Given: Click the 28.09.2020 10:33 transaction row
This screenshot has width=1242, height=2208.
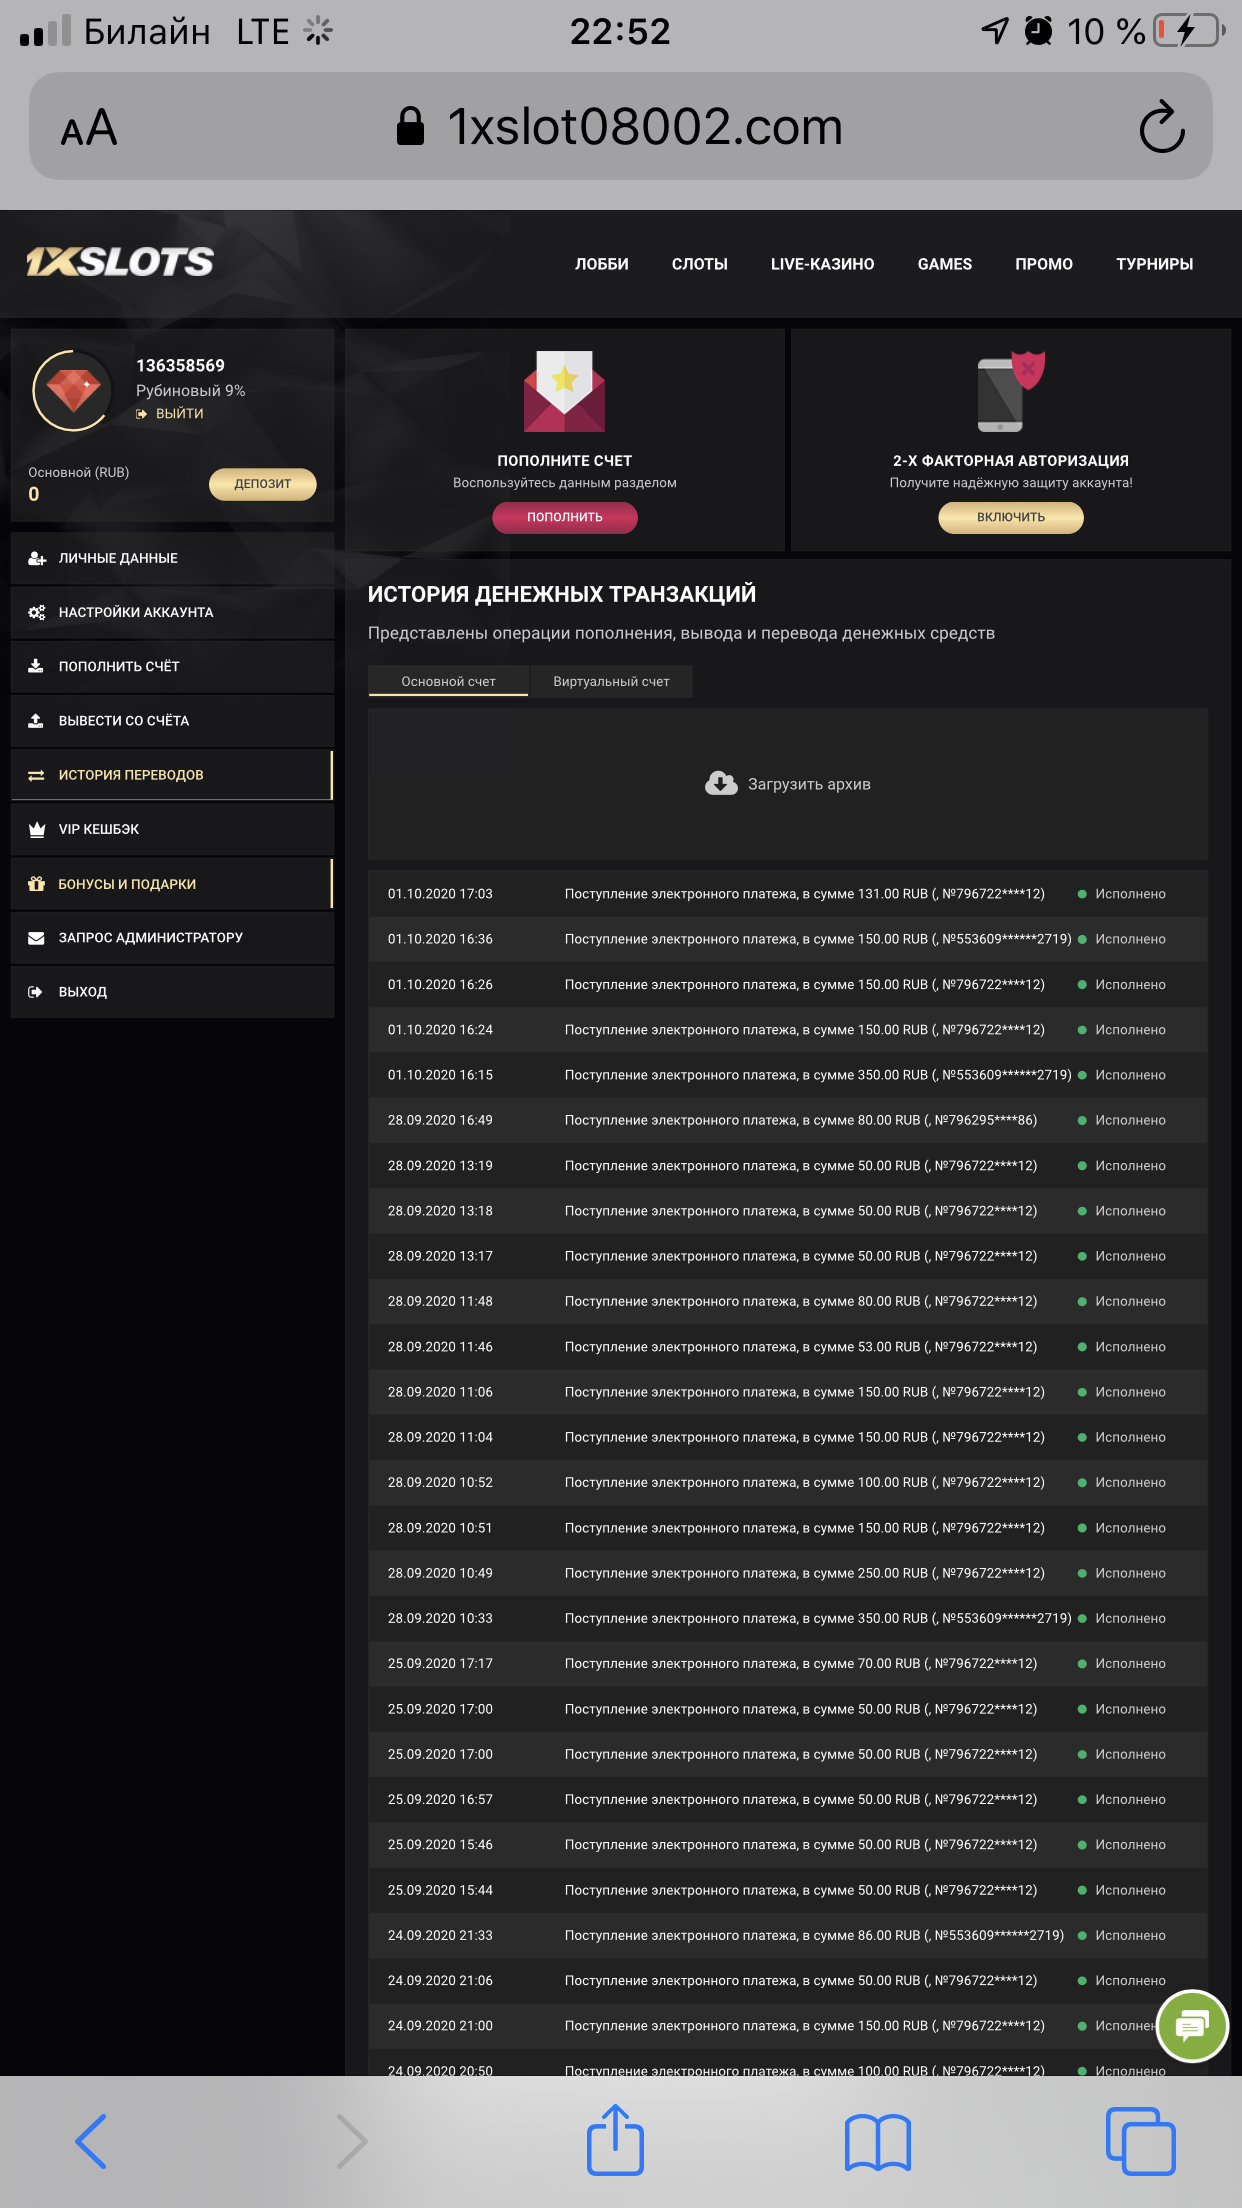Looking at the screenshot, I should coord(788,1618).
